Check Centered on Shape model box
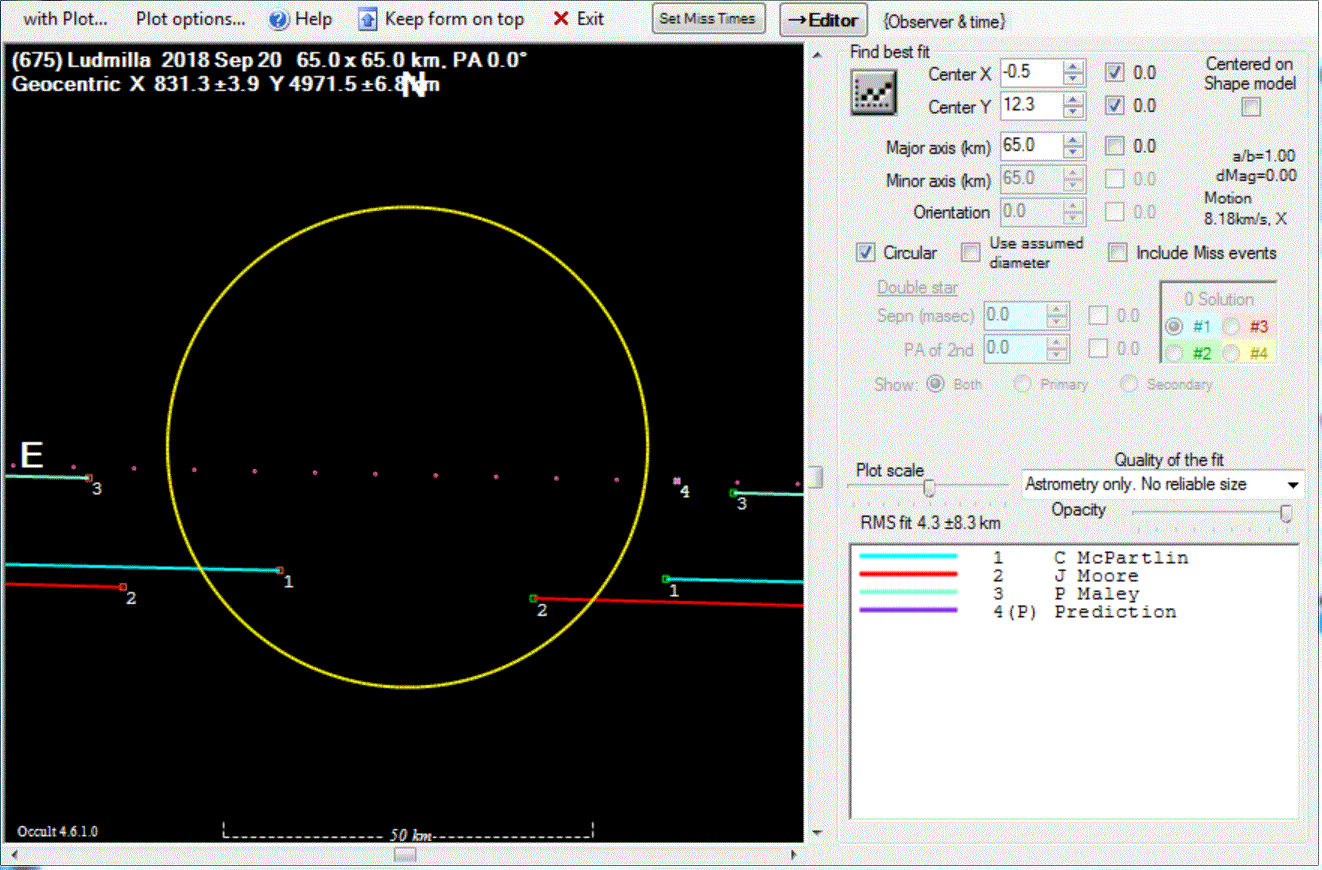The width and height of the screenshot is (1322, 870). click(x=1250, y=107)
